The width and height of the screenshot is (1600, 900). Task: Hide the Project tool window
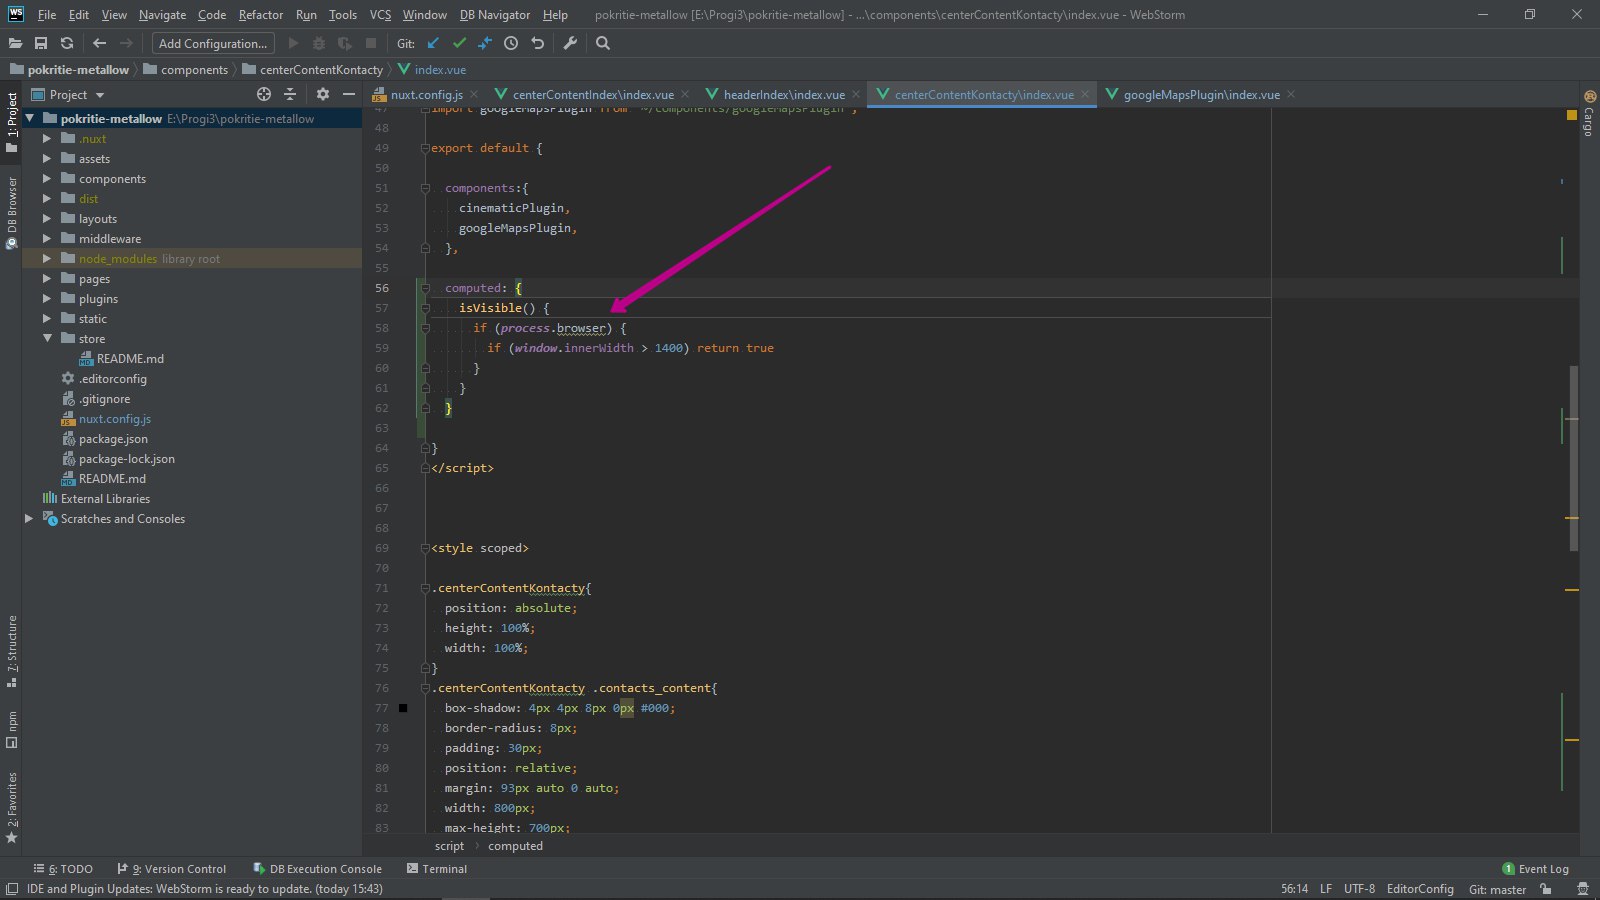point(349,94)
